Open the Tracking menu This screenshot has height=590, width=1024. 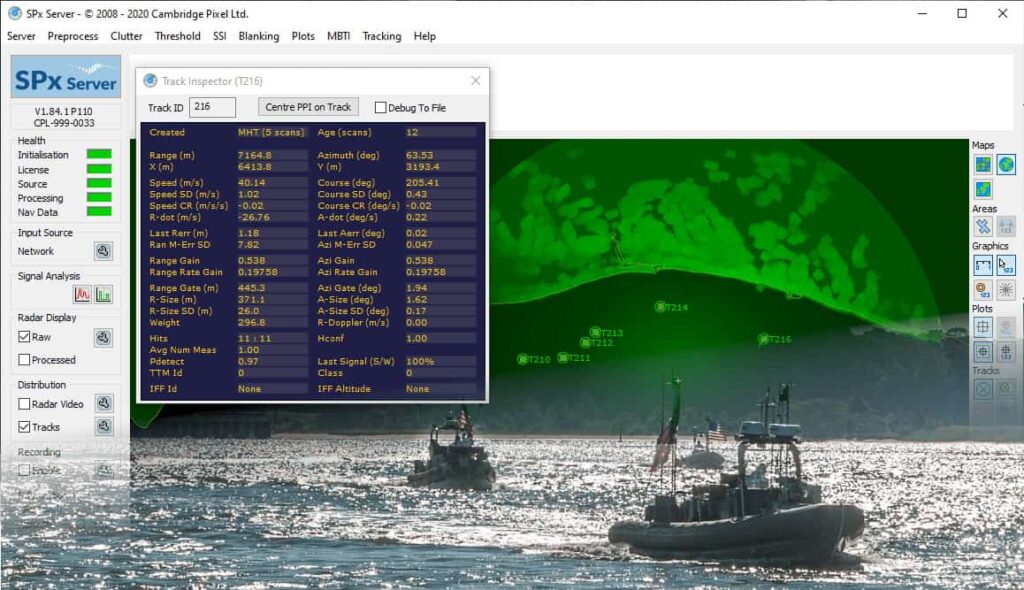[x=382, y=36]
